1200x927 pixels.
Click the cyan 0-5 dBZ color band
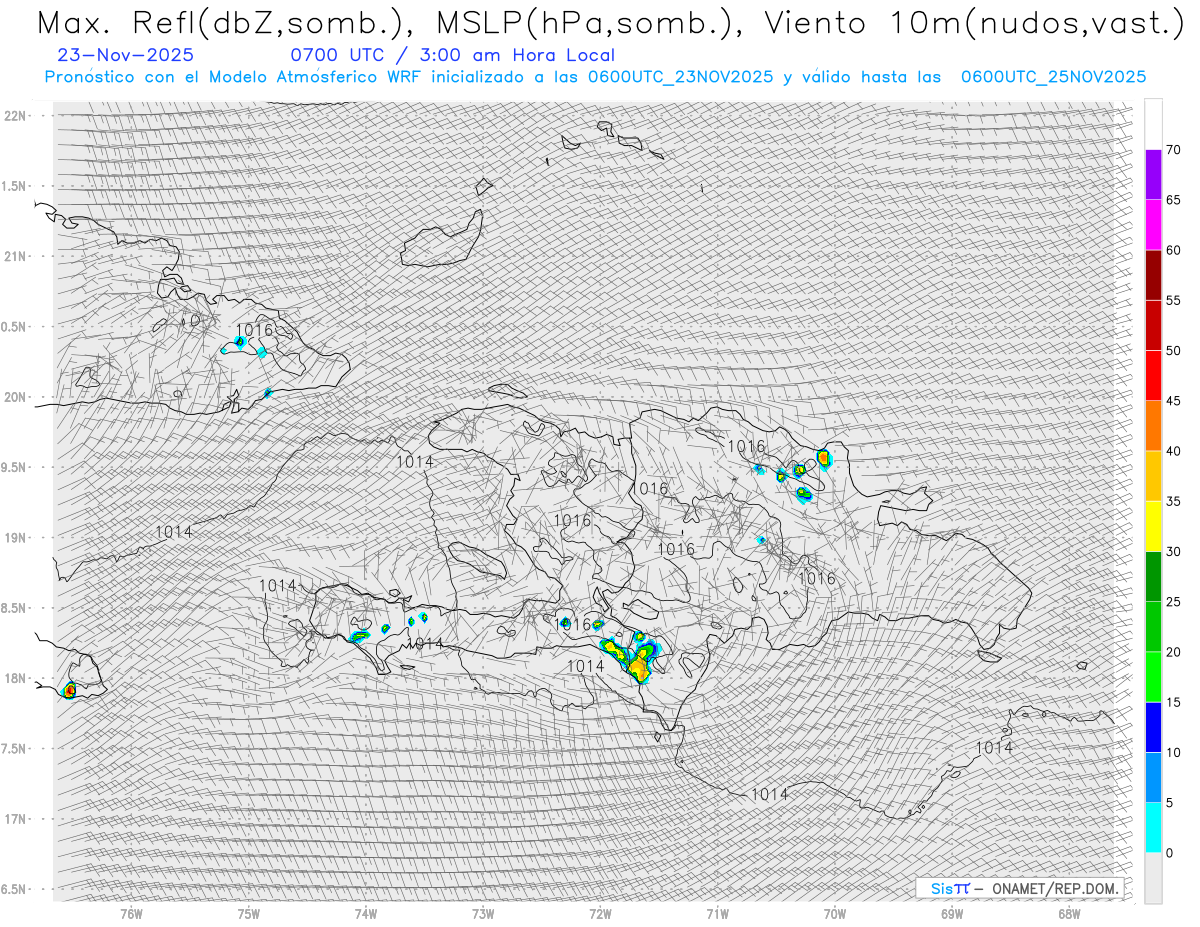[x=1153, y=828]
